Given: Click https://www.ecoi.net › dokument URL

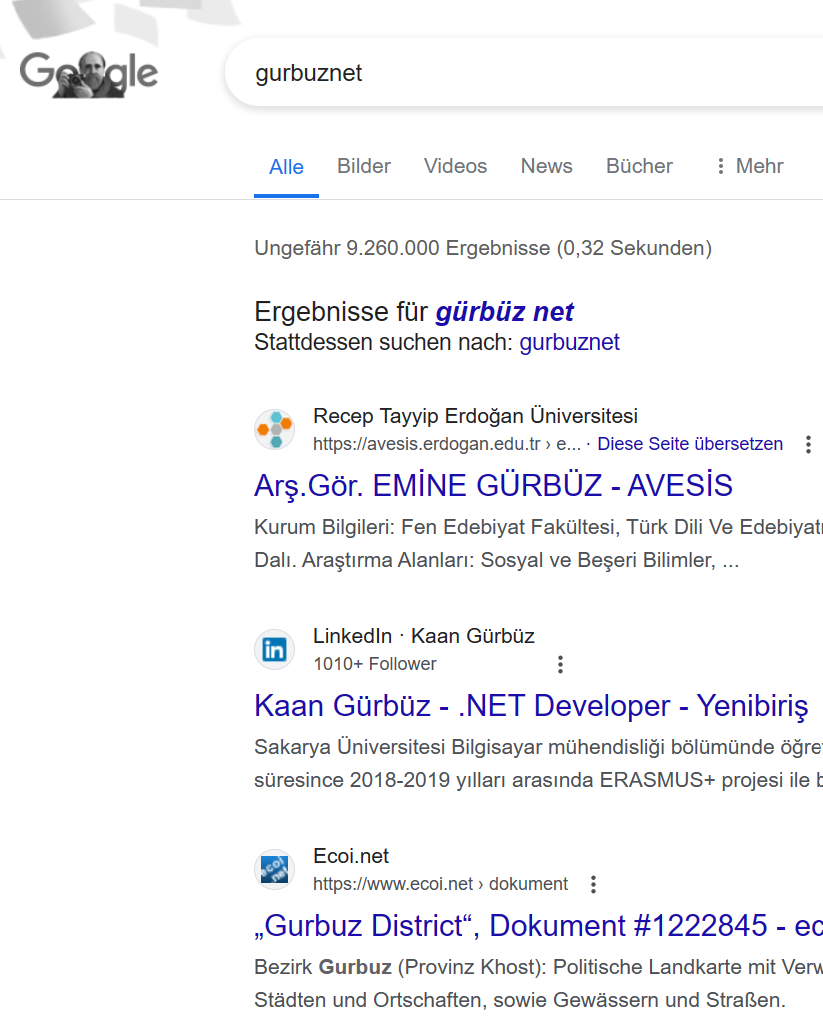Looking at the screenshot, I should (x=440, y=884).
